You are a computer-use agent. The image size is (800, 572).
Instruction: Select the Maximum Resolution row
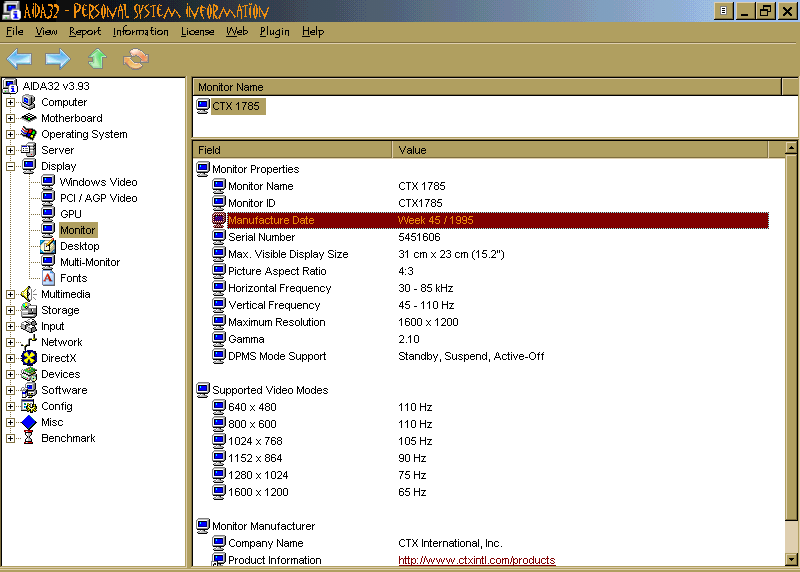coord(276,322)
